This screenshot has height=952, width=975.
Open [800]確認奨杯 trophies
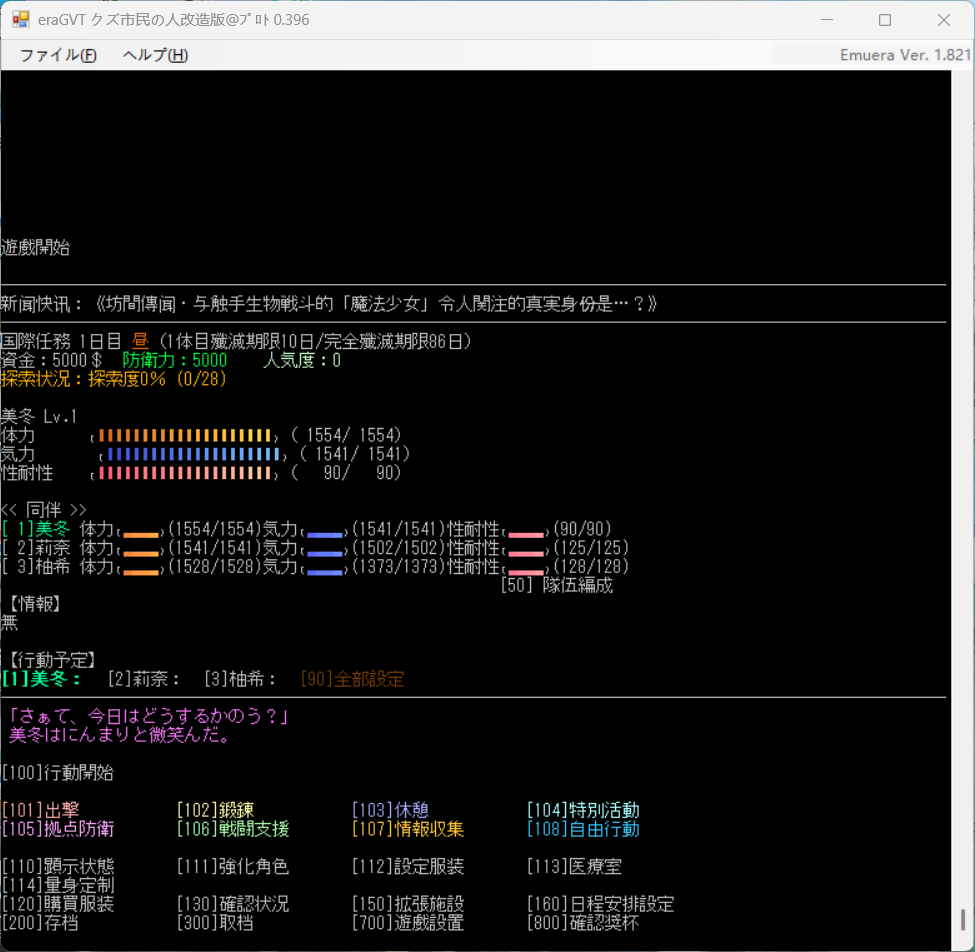coord(583,922)
